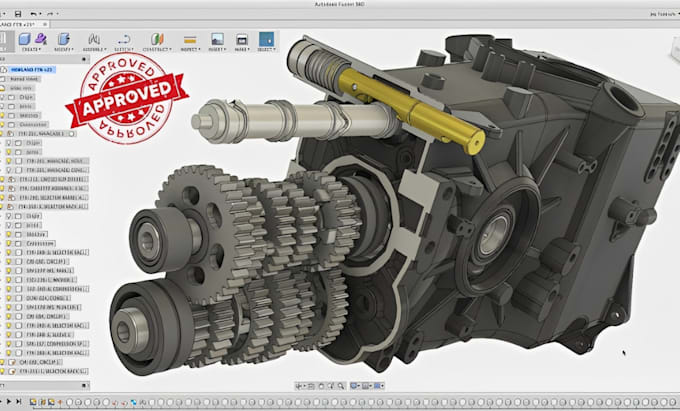The width and height of the screenshot is (680, 411).
Task: Jump to timeline end with skip-forward button
Action: pyautogui.click(x=19, y=402)
